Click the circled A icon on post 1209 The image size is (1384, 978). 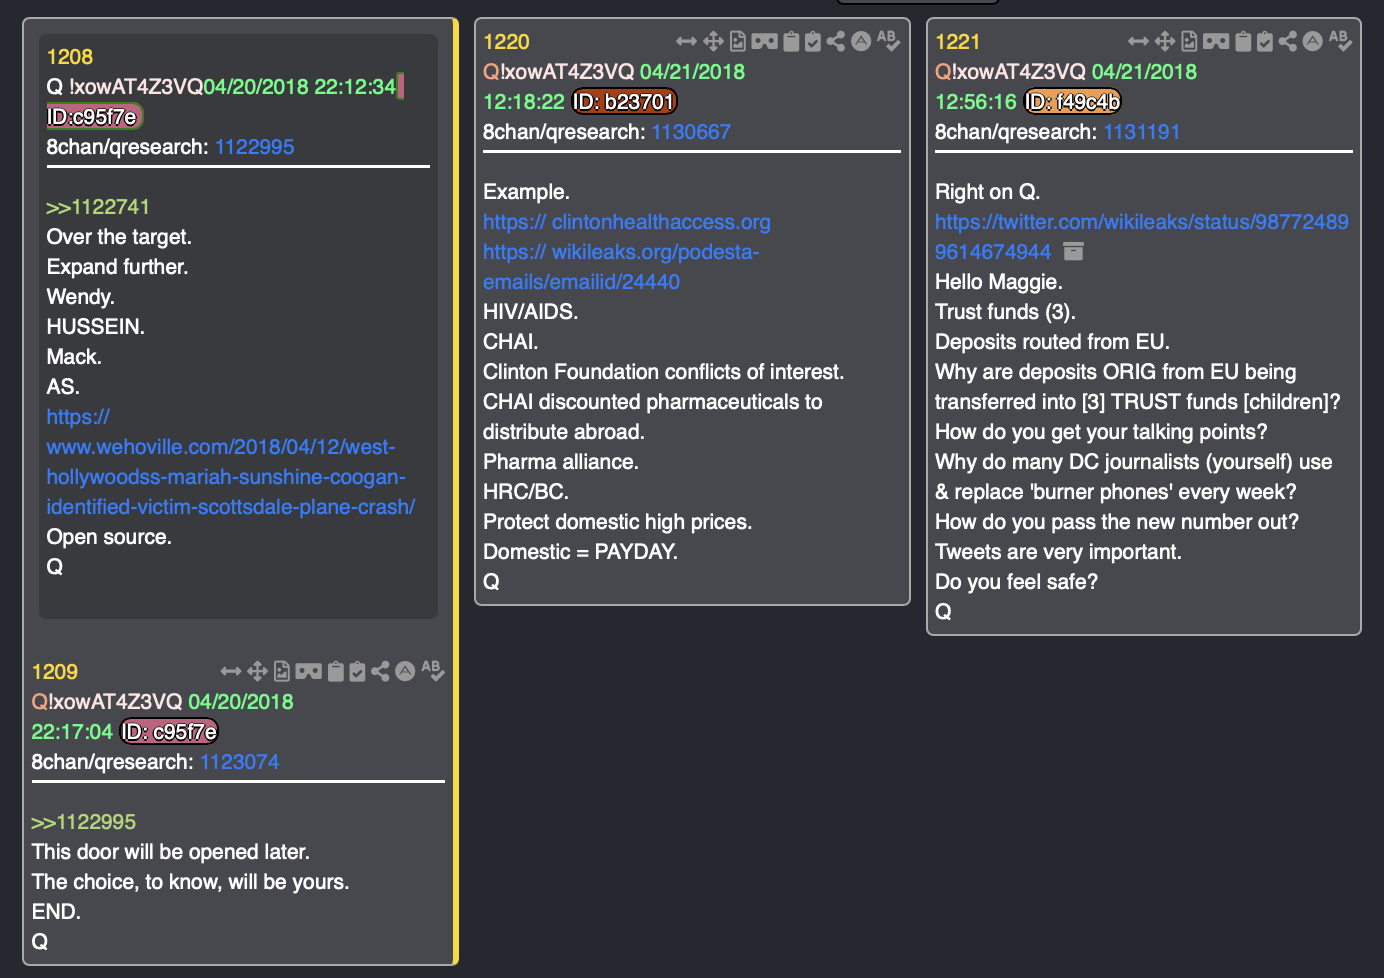click(405, 671)
